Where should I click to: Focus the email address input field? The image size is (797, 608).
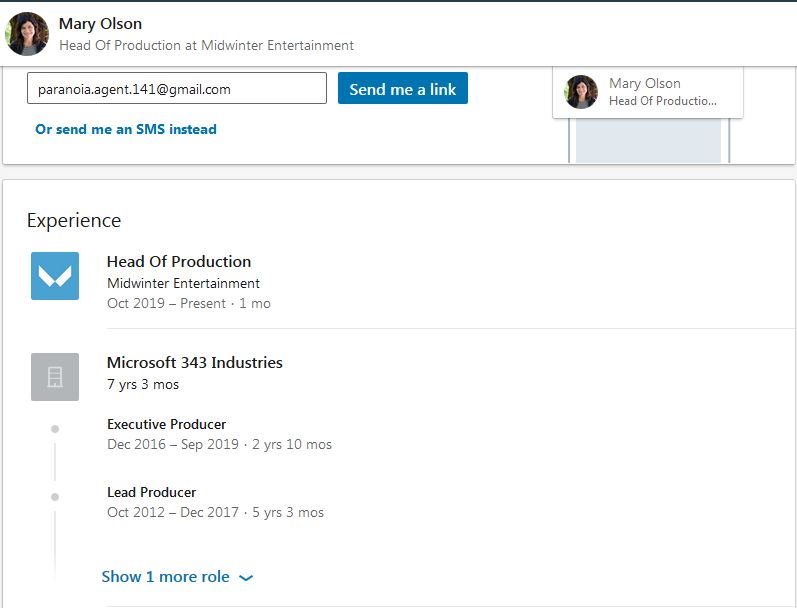coord(176,89)
